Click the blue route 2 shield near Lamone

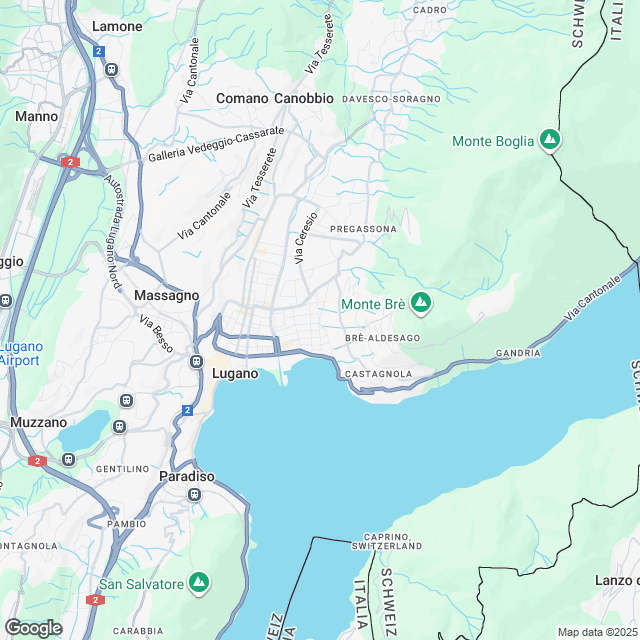point(99,52)
